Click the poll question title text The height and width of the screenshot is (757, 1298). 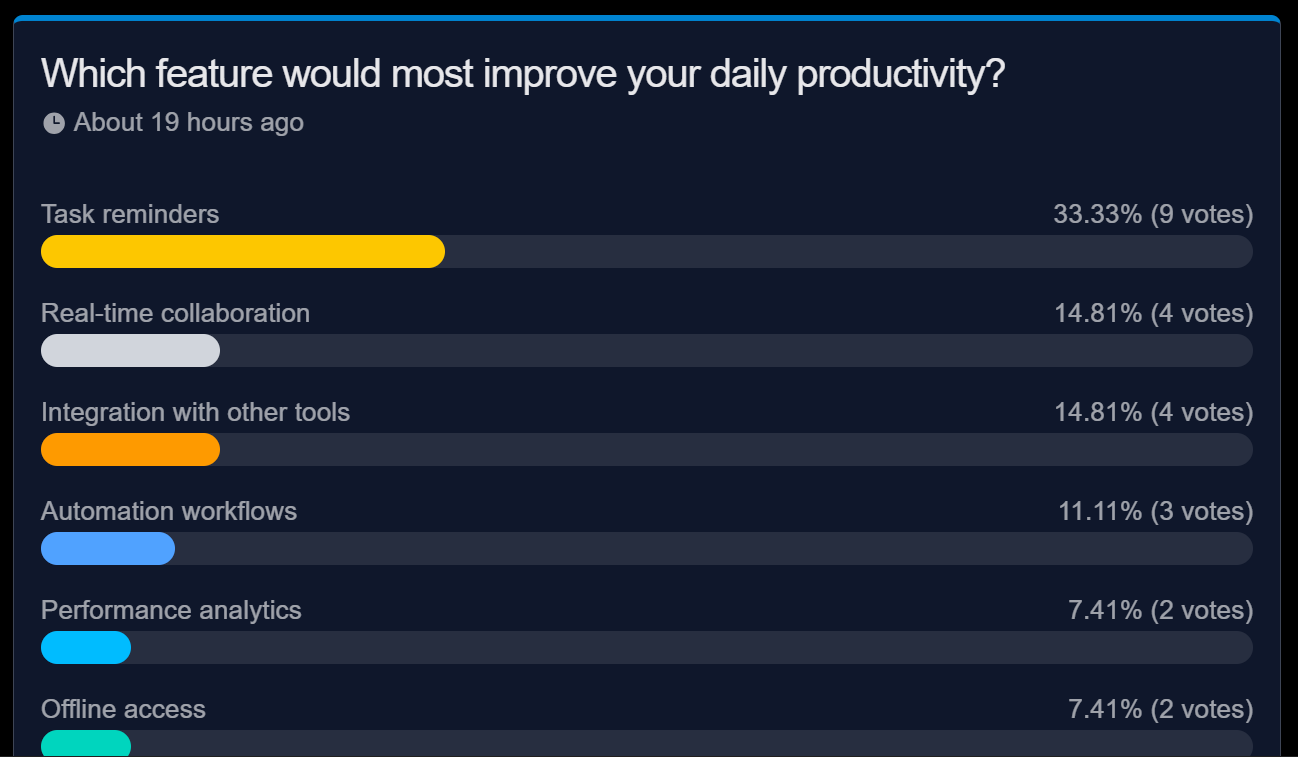point(523,73)
